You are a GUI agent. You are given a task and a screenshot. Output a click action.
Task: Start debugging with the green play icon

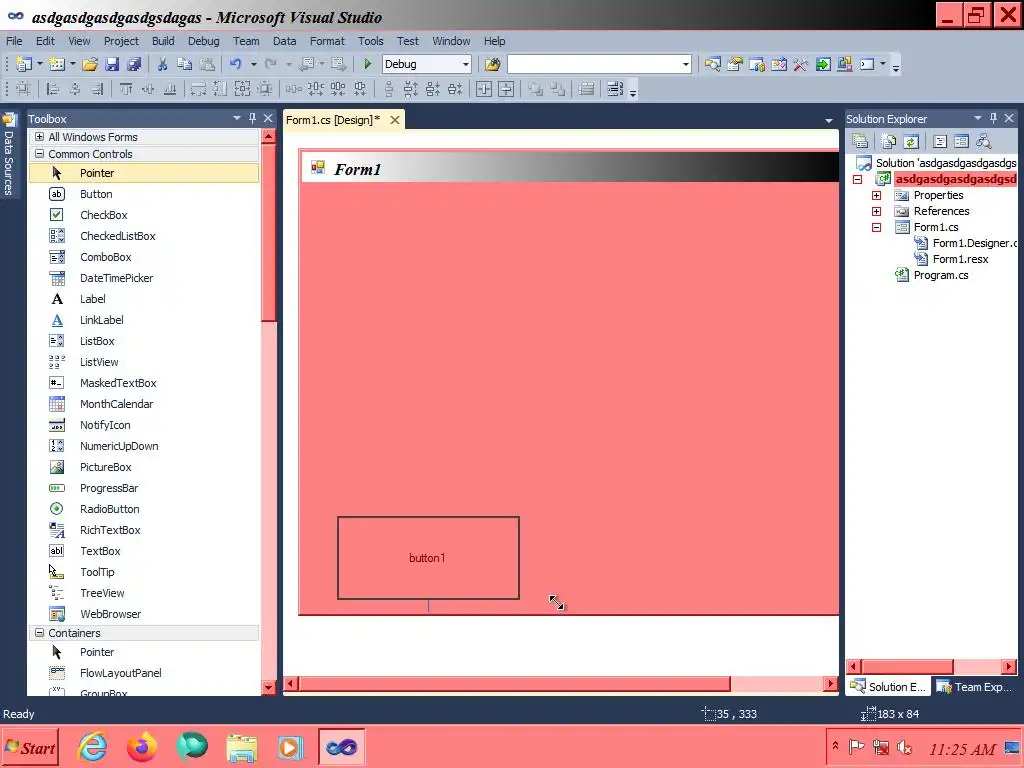point(367,64)
